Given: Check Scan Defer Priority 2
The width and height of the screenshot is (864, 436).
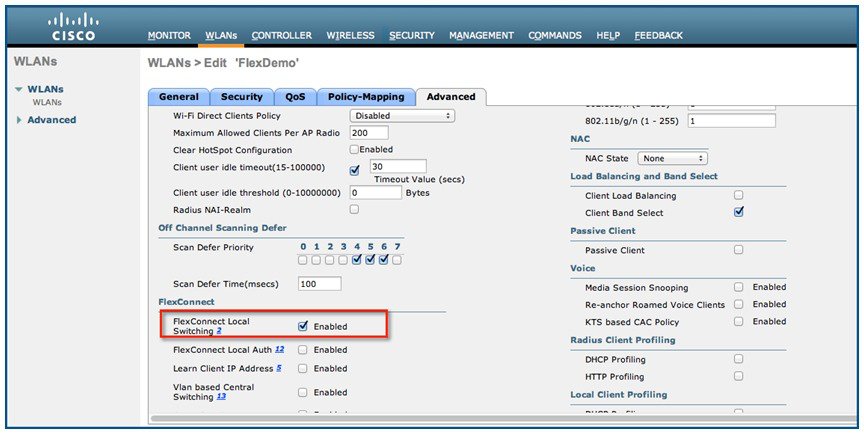Looking at the screenshot, I should pyautogui.click(x=329, y=260).
